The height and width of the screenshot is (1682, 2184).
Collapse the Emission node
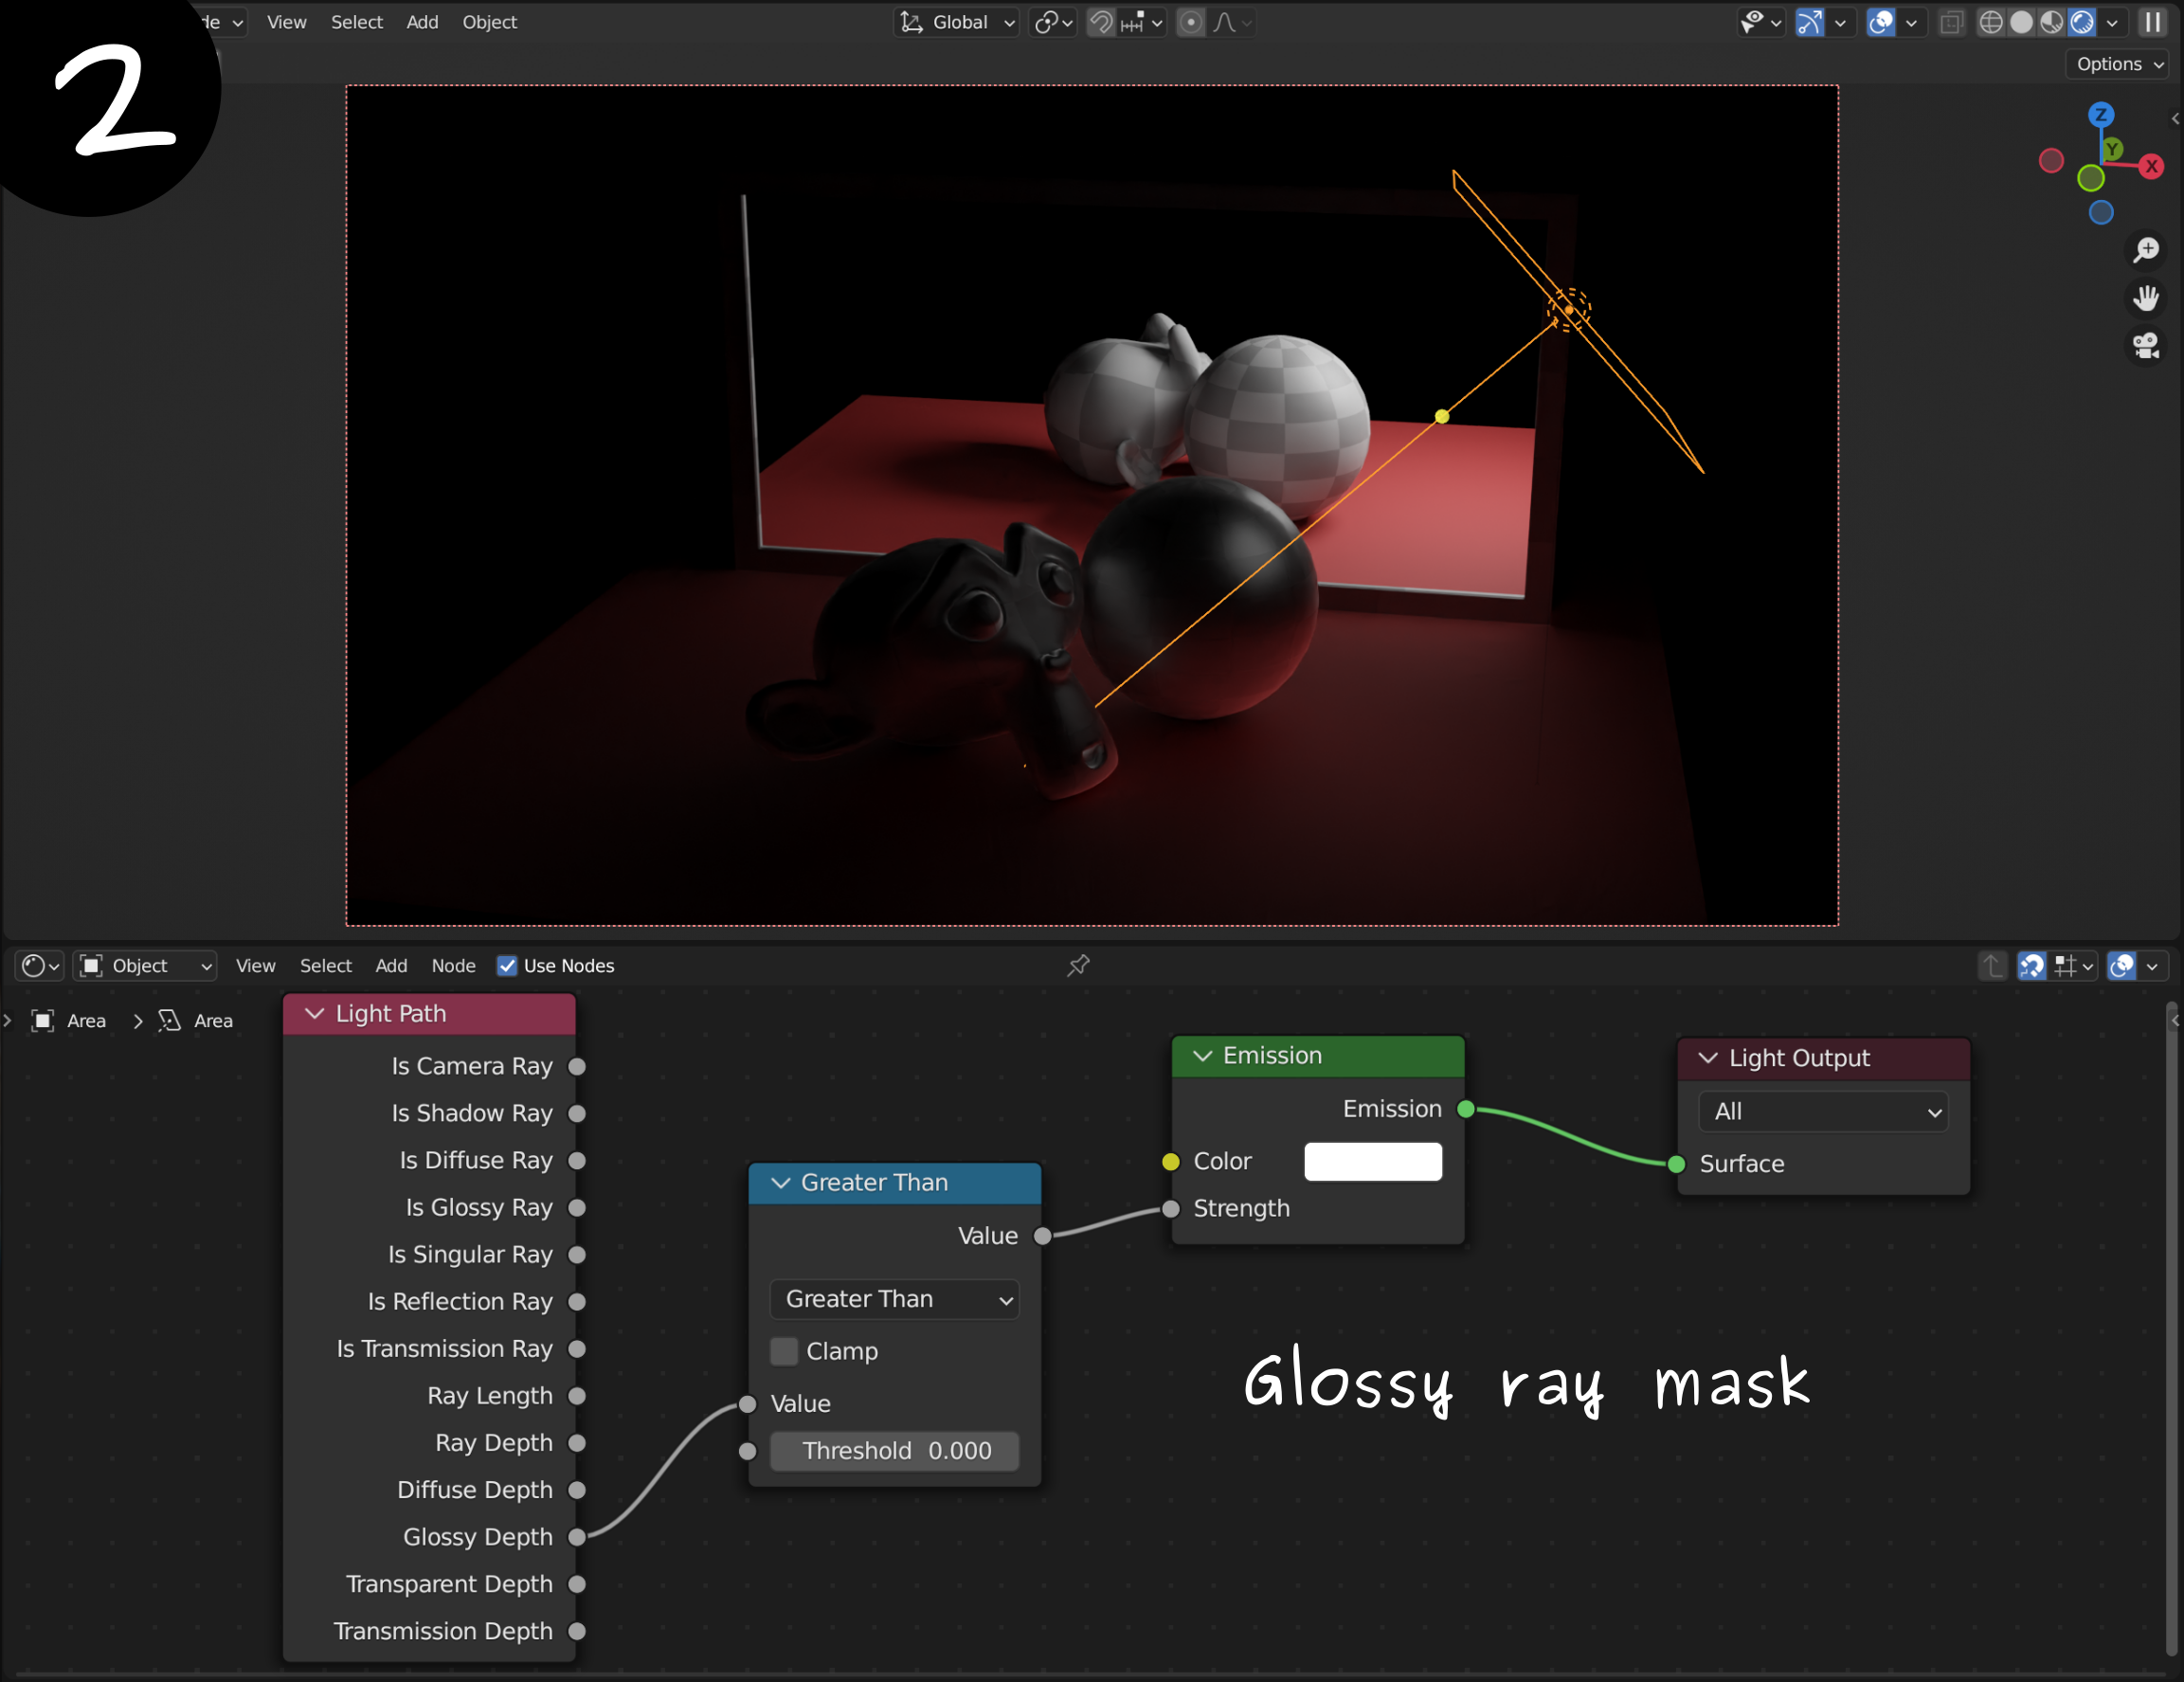pyautogui.click(x=1202, y=1055)
